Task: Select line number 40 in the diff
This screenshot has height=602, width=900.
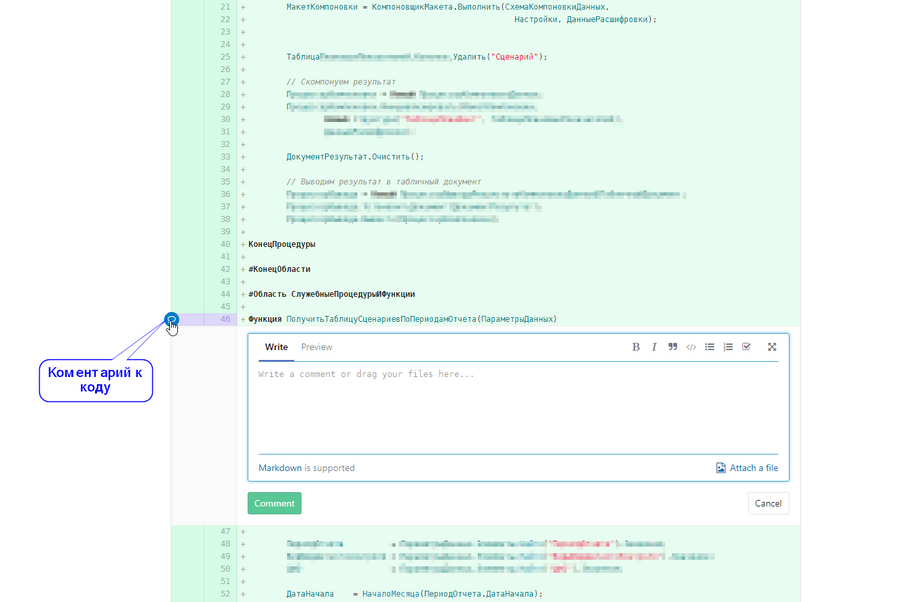Action: pyautogui.click(x=225, y=244)
